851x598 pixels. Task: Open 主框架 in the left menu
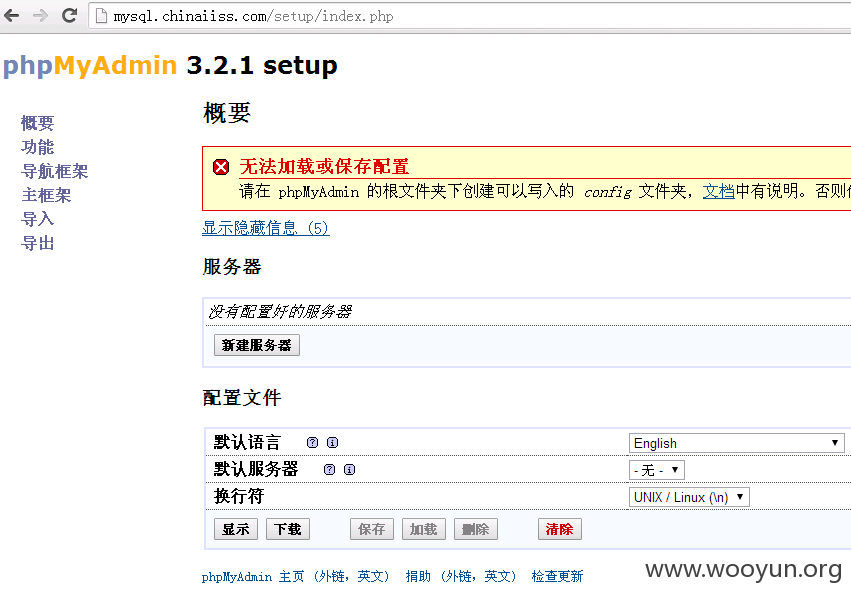click(46, 195)
